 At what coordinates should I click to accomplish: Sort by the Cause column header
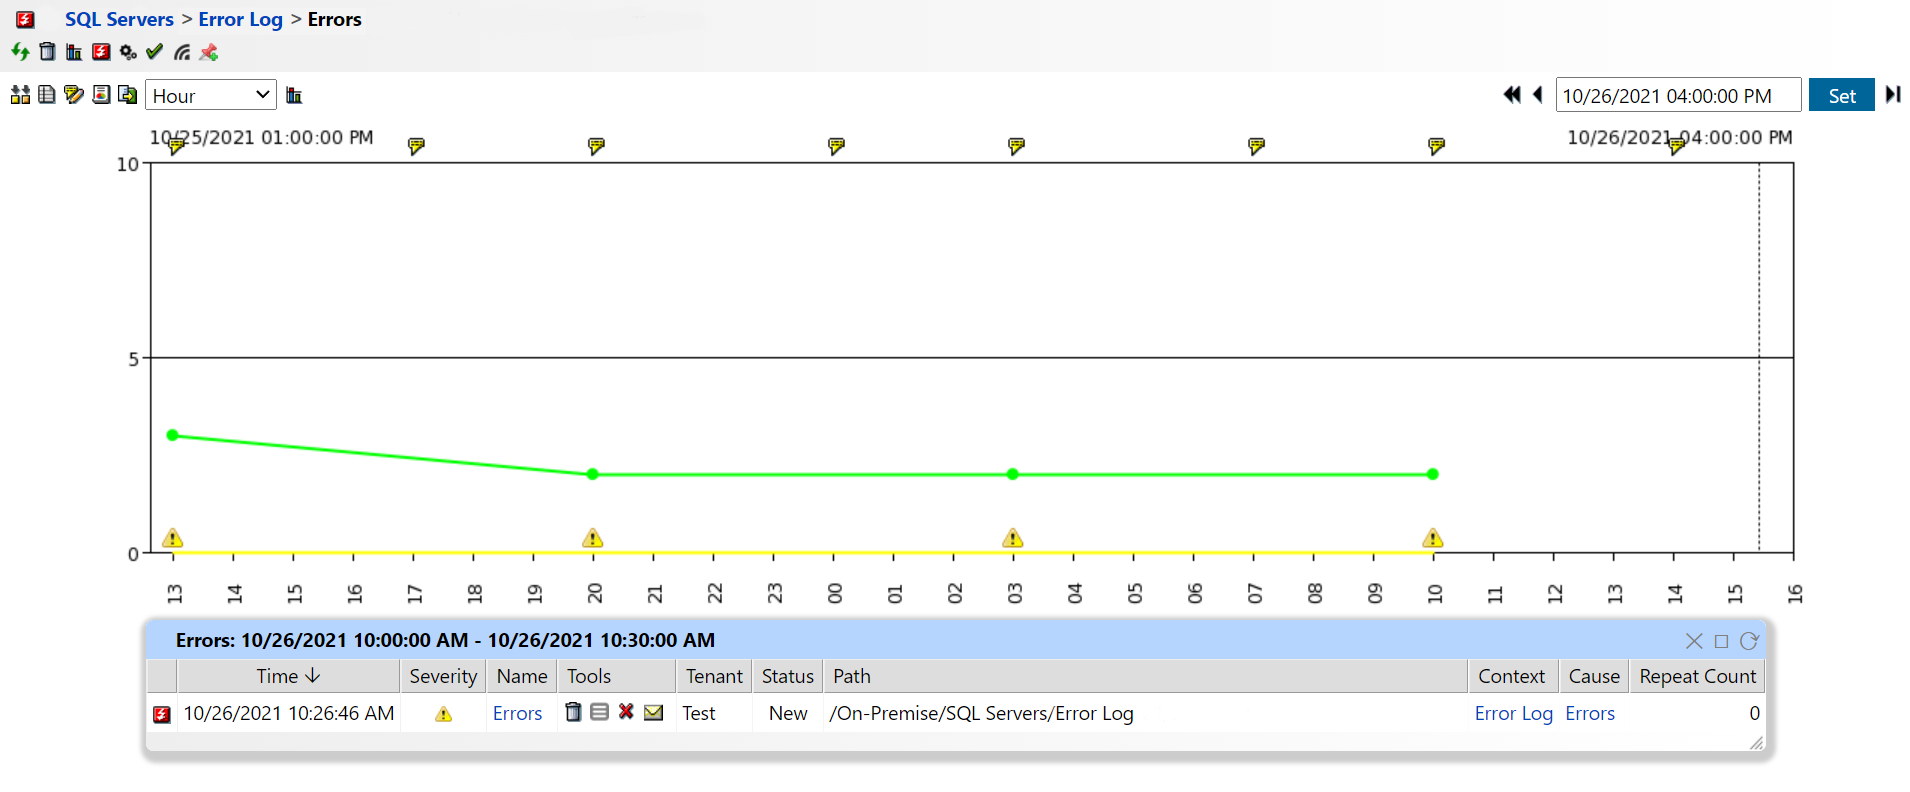(1594, 676)
